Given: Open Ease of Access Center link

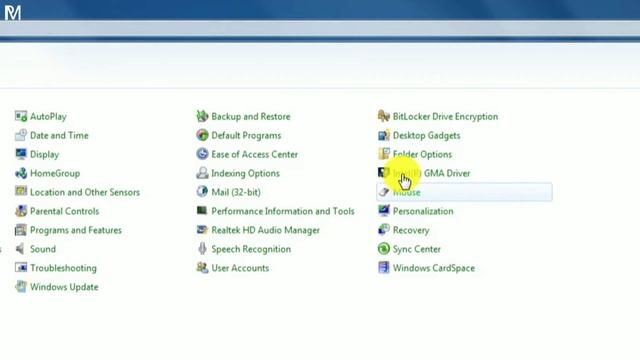Looking at the screenshot, I should (255, 155).
